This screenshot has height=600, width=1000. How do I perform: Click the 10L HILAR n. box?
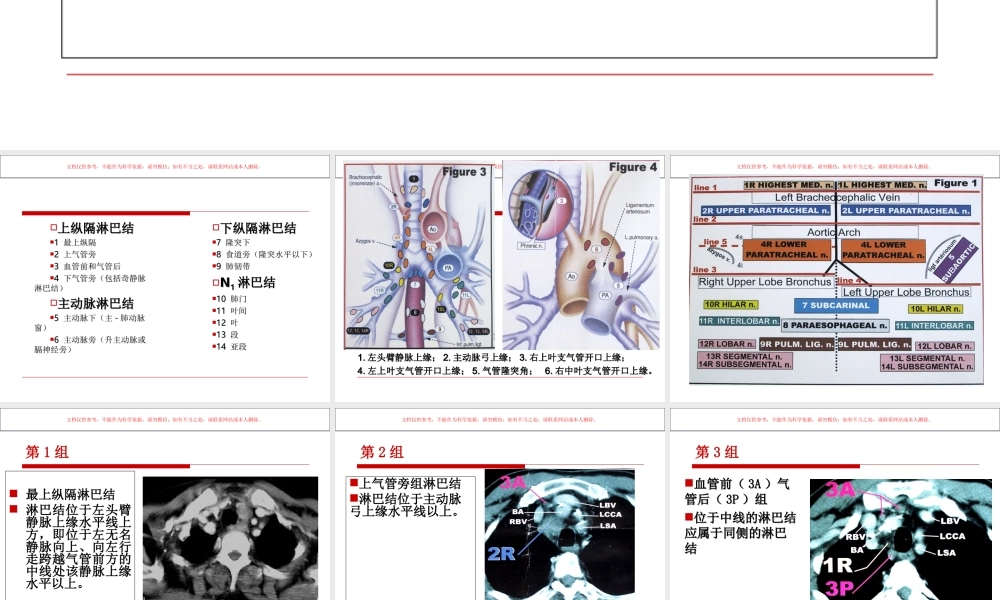[936, 309]
